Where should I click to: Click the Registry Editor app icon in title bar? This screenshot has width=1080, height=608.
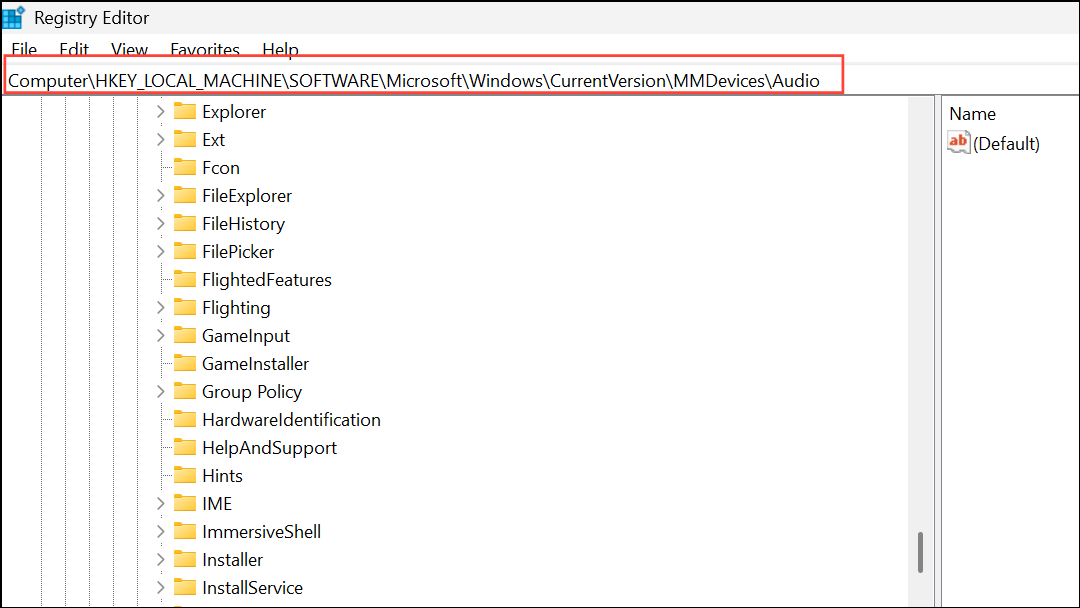point(14,17)
